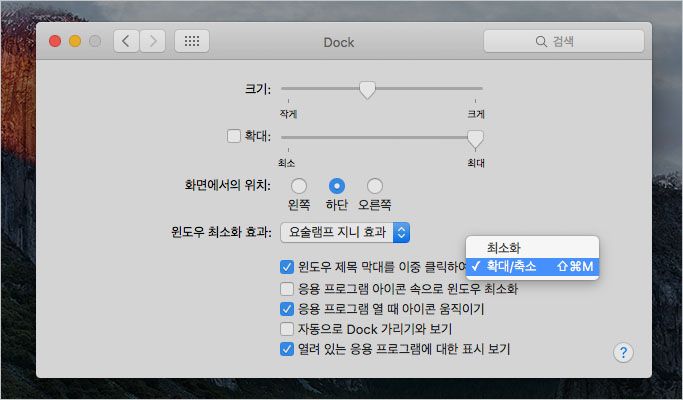Click the 확대 magnification slider thumb
683x400 pixels.
[x=475, y=139]
